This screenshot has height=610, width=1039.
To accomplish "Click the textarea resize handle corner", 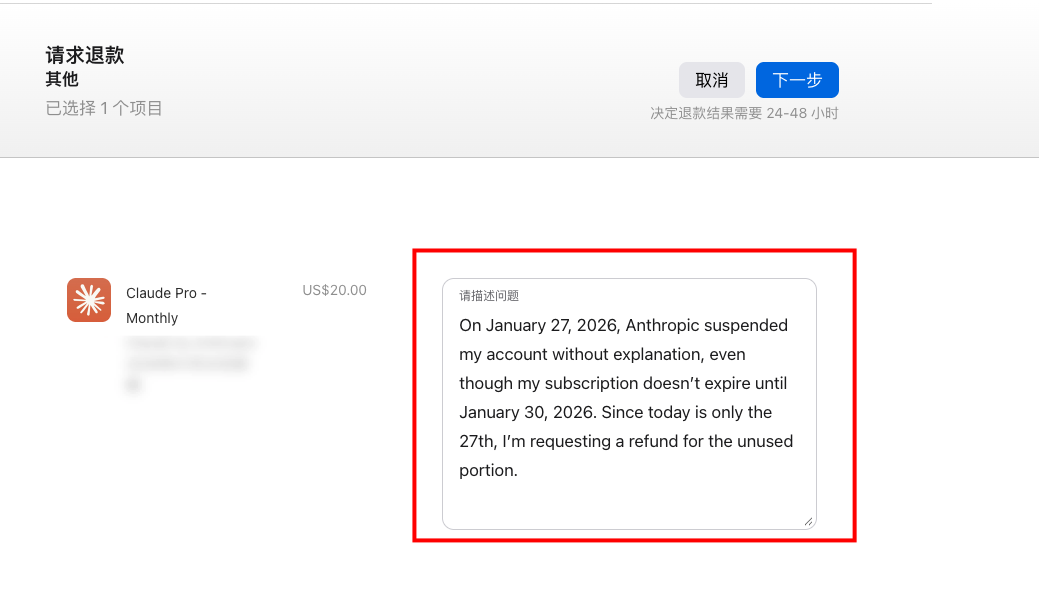I will point(808,521).
